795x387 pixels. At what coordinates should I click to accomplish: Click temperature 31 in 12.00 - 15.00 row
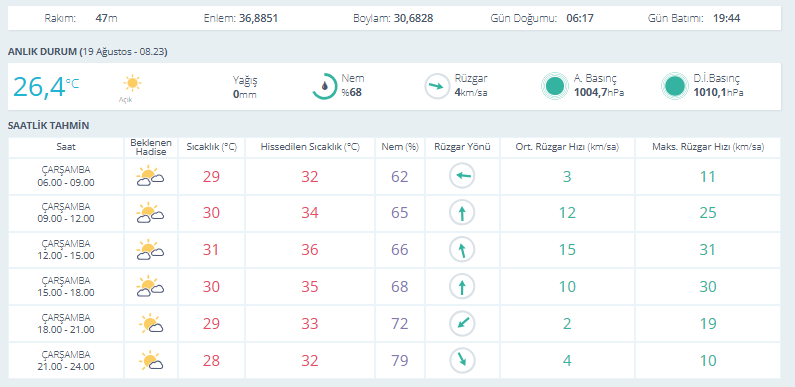click(x=211, y=250)
